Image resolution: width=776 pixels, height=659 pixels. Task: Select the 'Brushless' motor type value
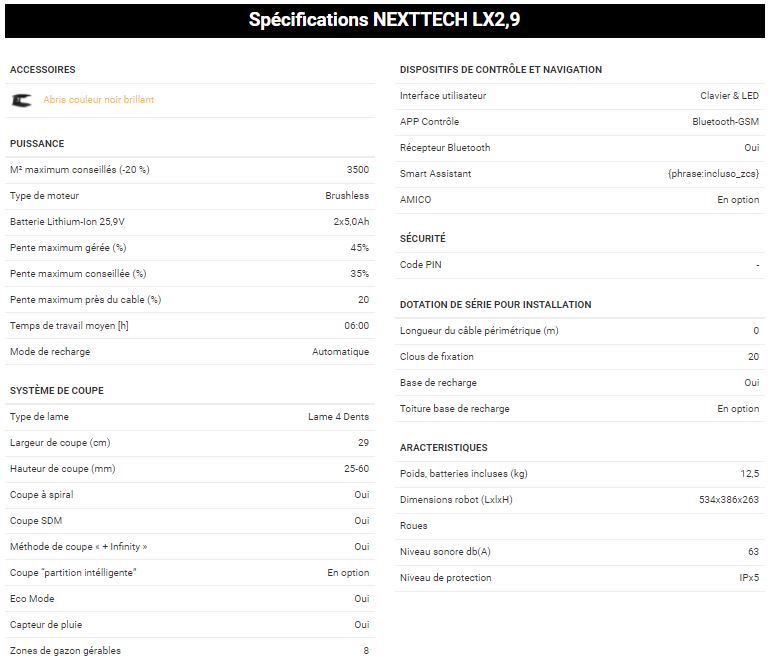click(347, 195)
